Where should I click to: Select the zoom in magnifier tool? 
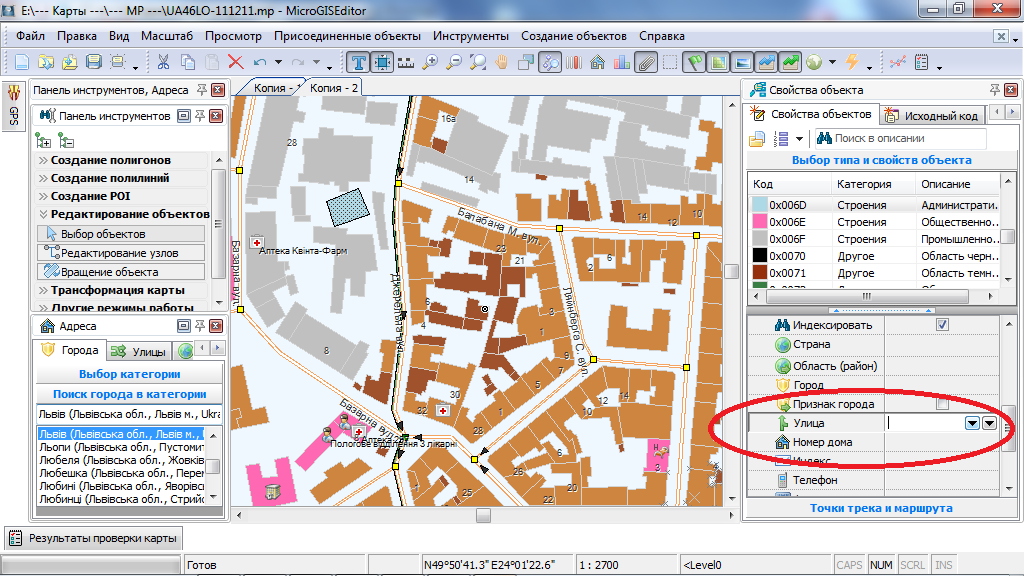(x=431, y=62)
